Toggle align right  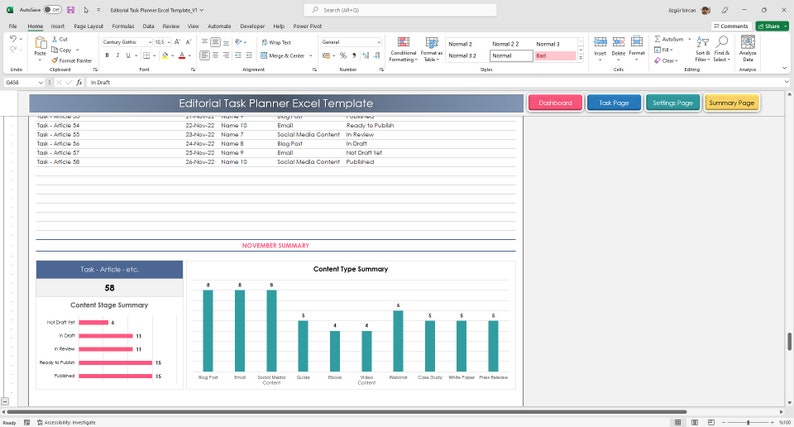pyautogui.click(x=226, y=56)
